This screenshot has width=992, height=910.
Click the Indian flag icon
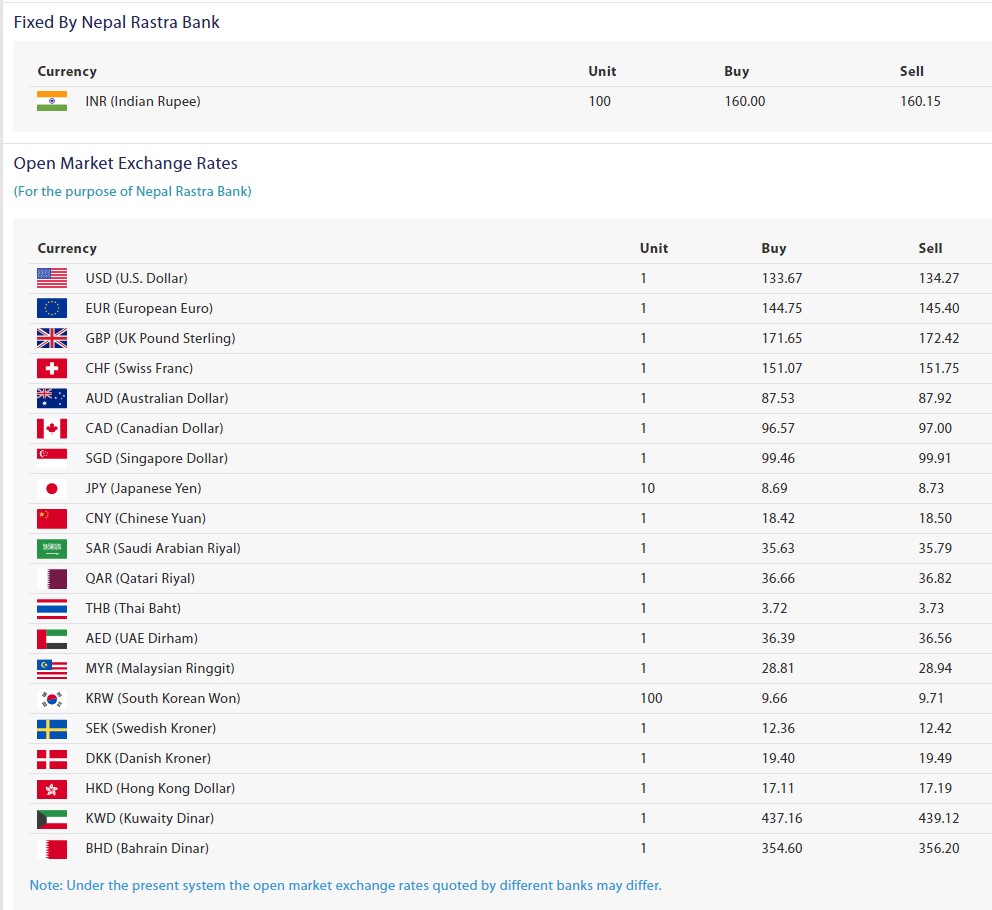(x=52, y=101)
